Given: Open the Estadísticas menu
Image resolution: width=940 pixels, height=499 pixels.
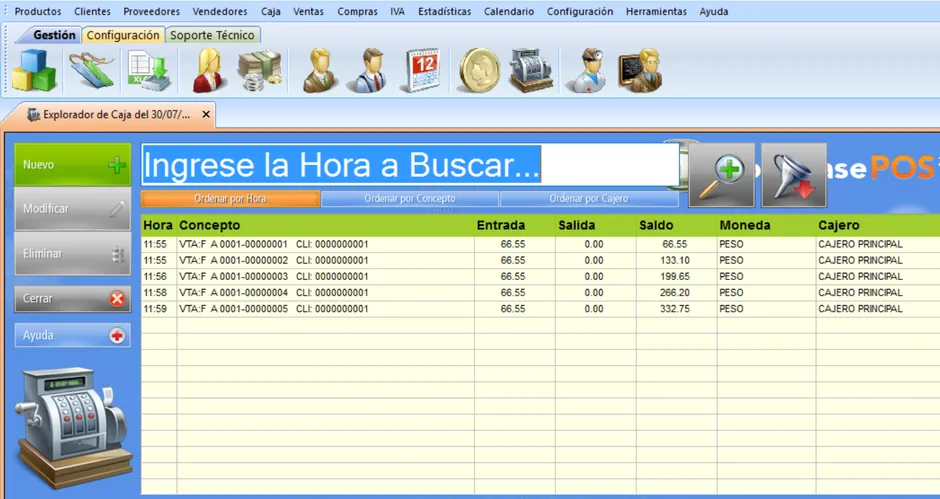Looking at the screenshot, I should coord(445,11).
